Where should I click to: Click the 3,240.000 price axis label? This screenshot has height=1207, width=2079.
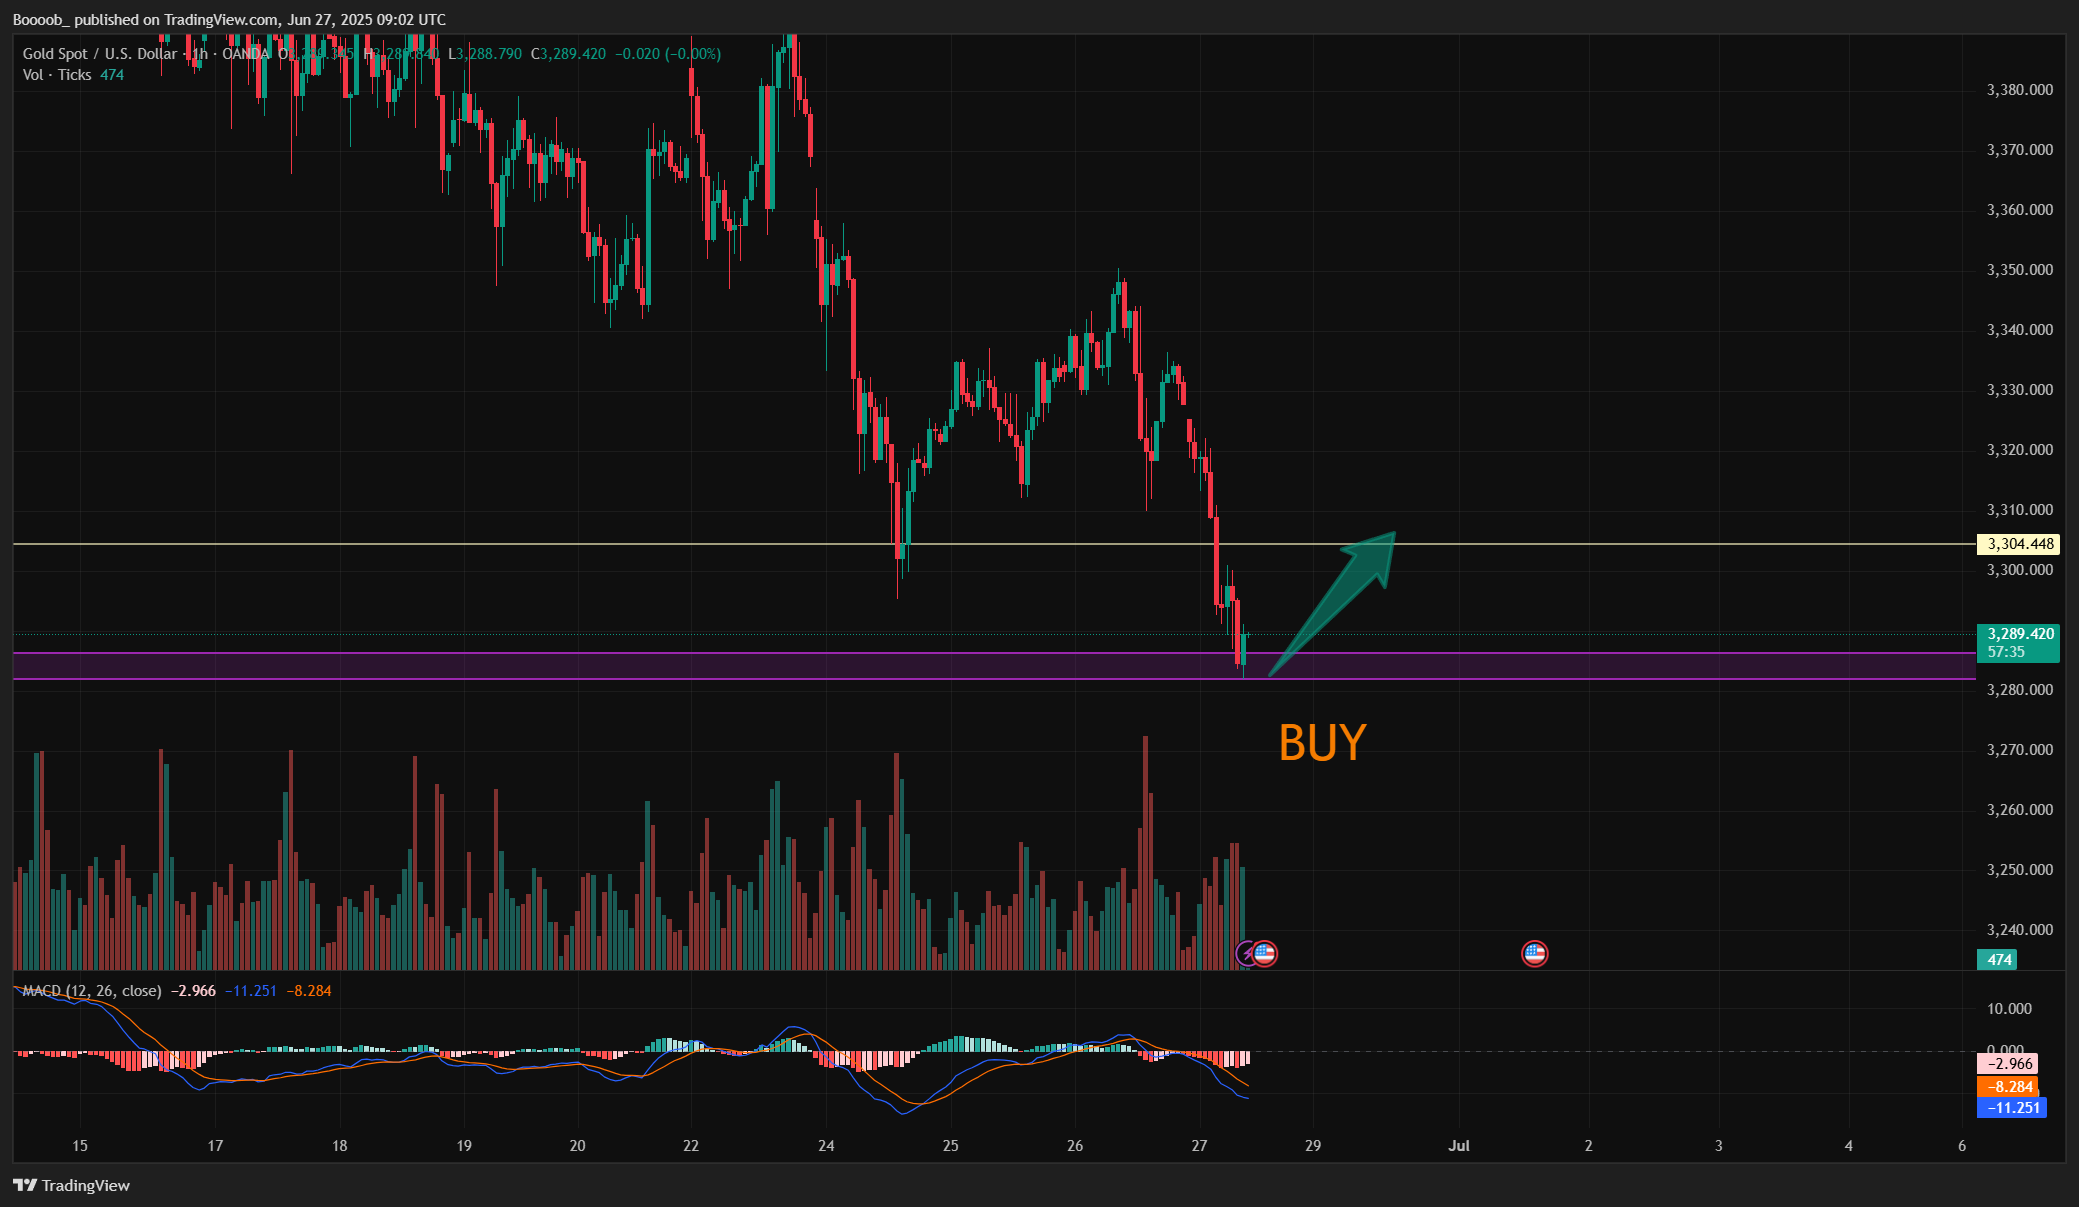coord(2020,930)
